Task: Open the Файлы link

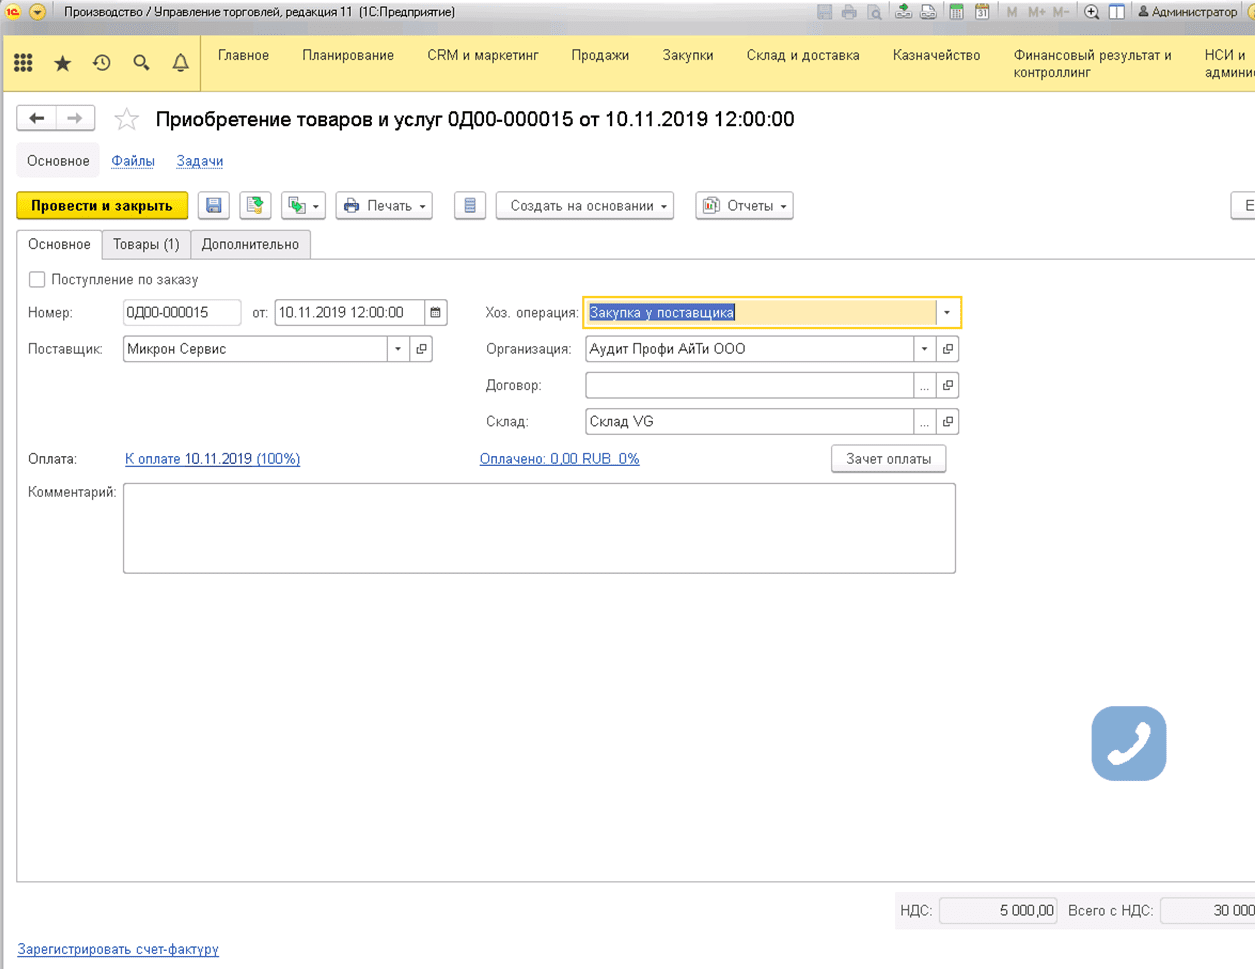Action: [133, 161]
